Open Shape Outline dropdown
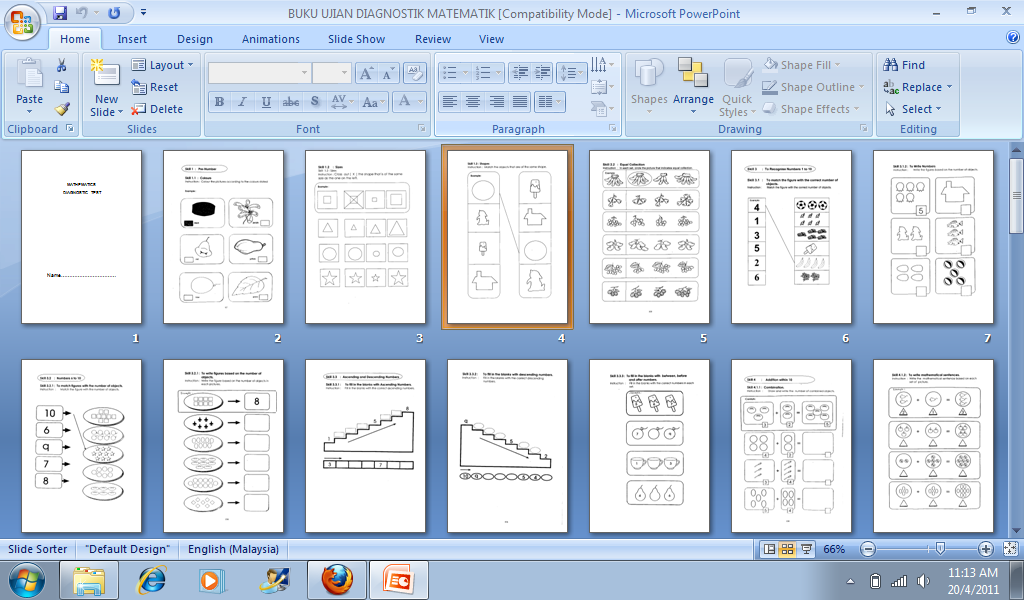This screenshot has width=1024, height=600. click(813, 87)
